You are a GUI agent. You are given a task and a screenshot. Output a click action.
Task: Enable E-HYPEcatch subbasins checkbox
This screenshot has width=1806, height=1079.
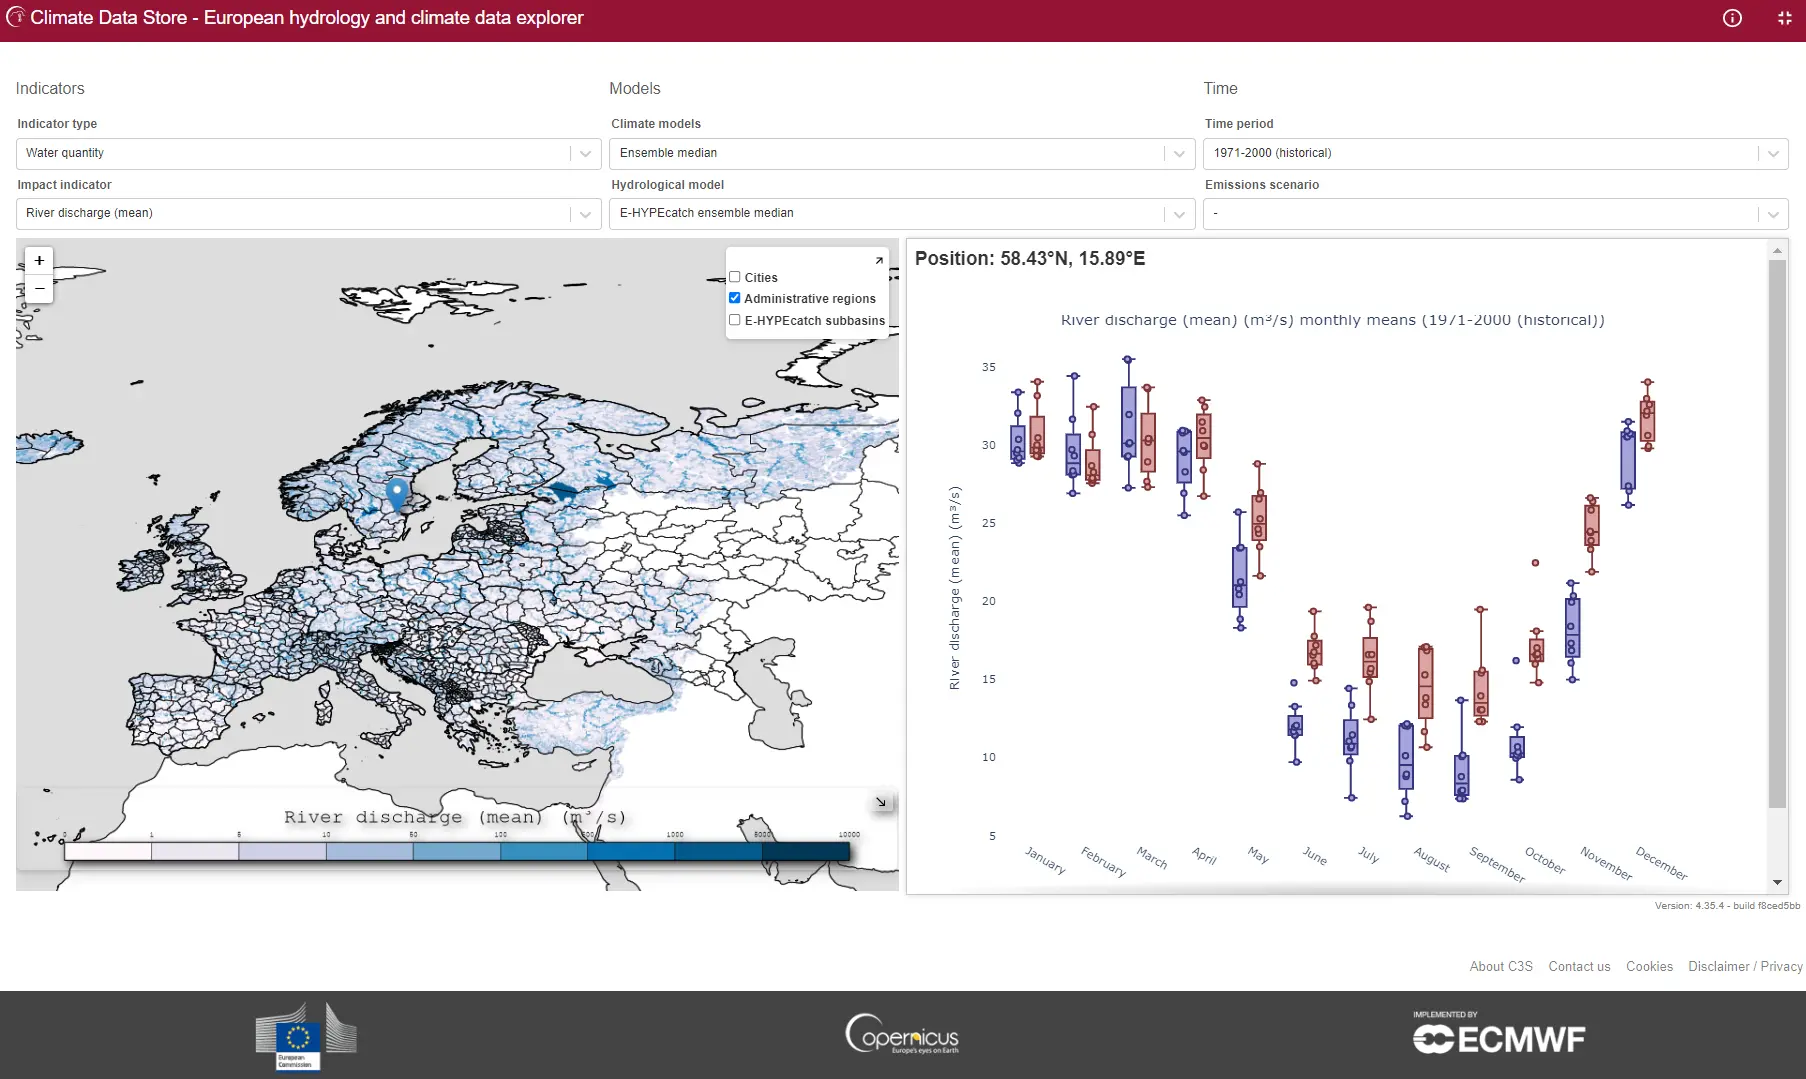click(735, 320)
